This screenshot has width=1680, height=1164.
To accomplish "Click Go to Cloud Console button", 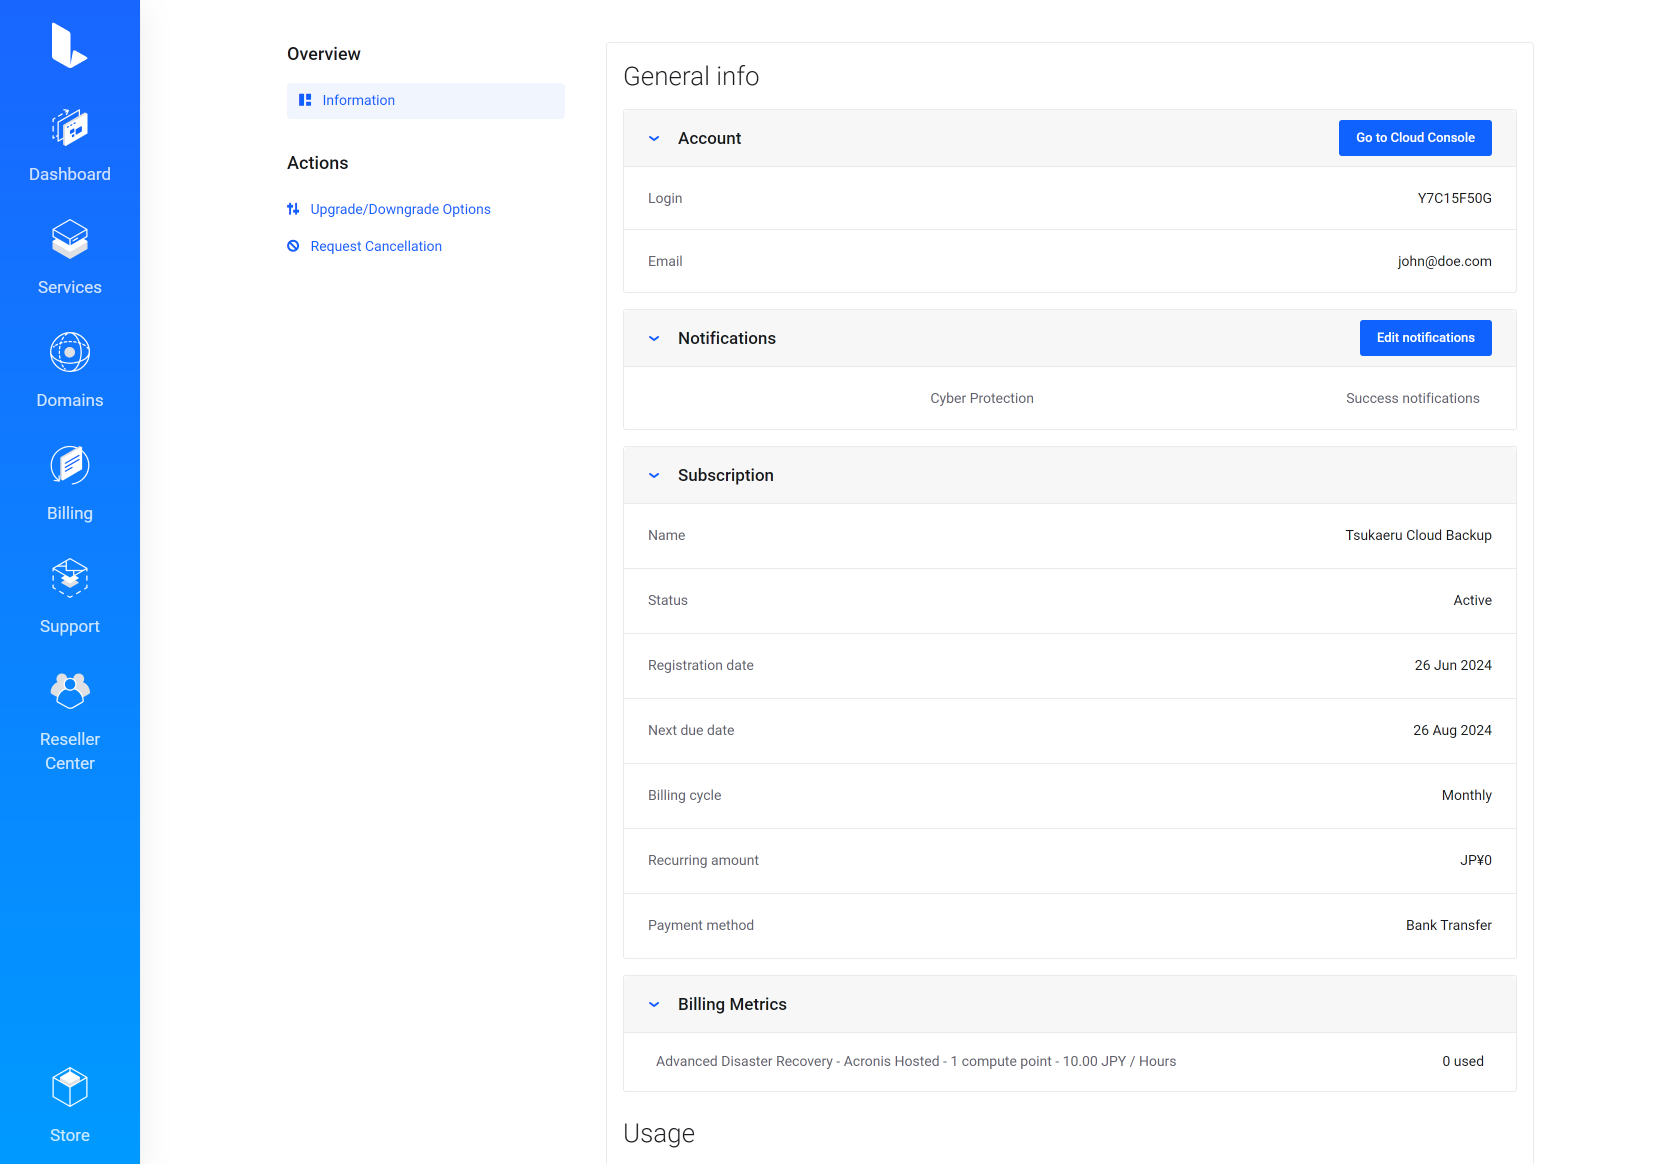I will pyautogui.click(x=1415, y=138).
